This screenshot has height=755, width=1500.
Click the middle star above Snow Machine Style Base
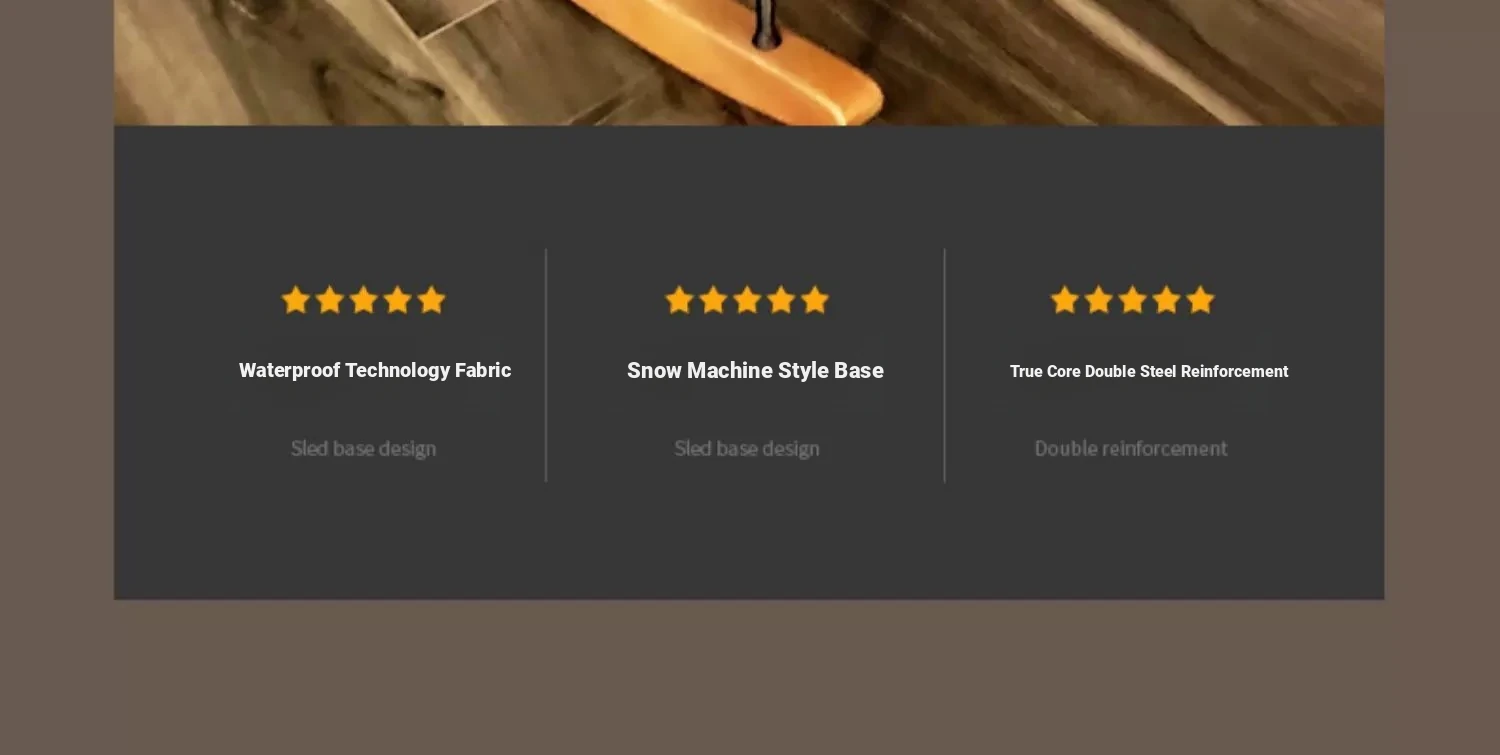pyautogui.click(x=747, y=300)
